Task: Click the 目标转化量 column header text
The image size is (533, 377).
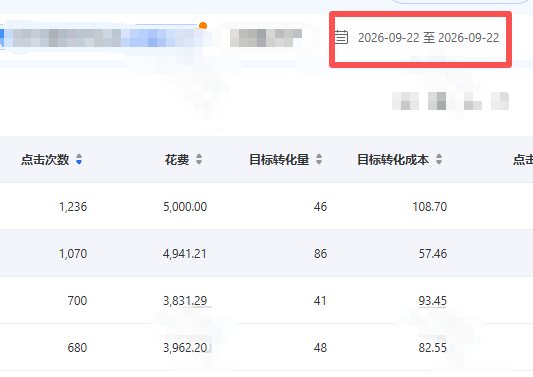Action: point(279,159)
